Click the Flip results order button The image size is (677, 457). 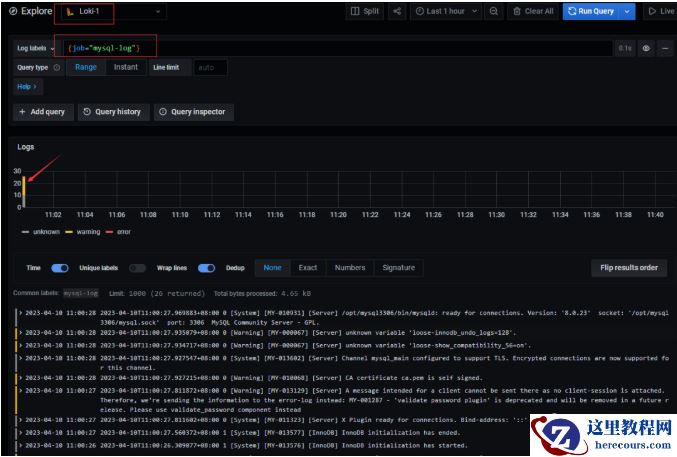pos(628,268)
